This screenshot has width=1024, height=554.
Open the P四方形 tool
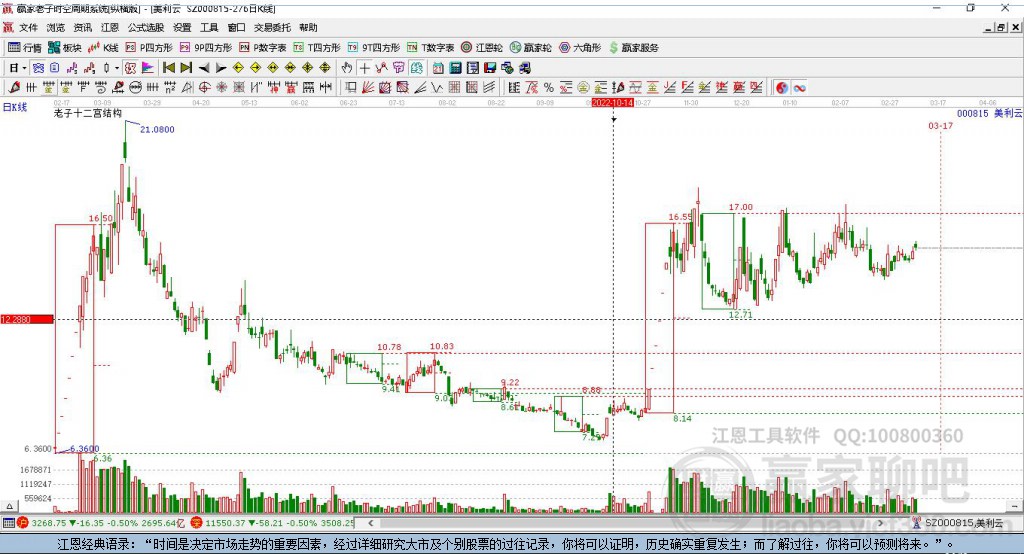click(x=149, y=48)
